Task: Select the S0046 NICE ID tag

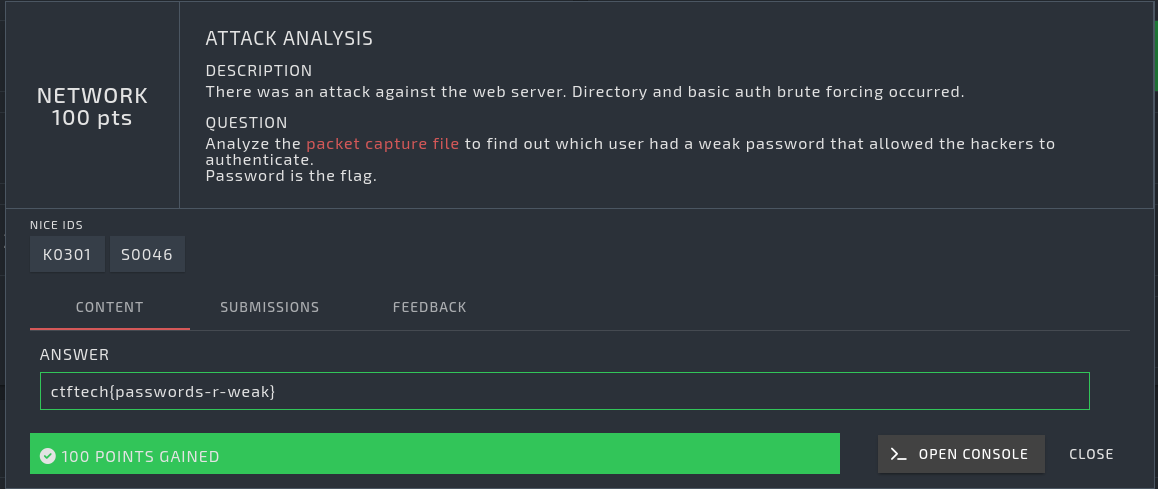Action: 147,255
